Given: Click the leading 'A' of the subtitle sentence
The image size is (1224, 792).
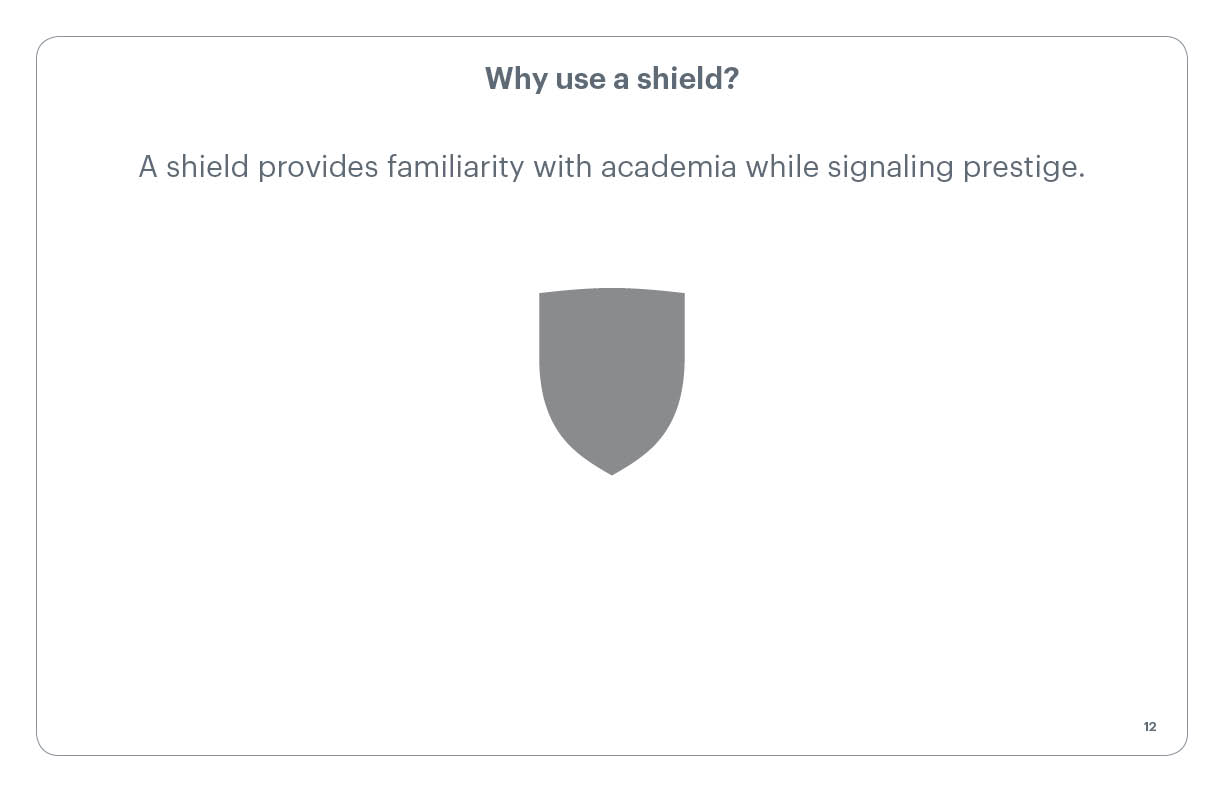Looking at the screenshot, I should tap(148, 167).
